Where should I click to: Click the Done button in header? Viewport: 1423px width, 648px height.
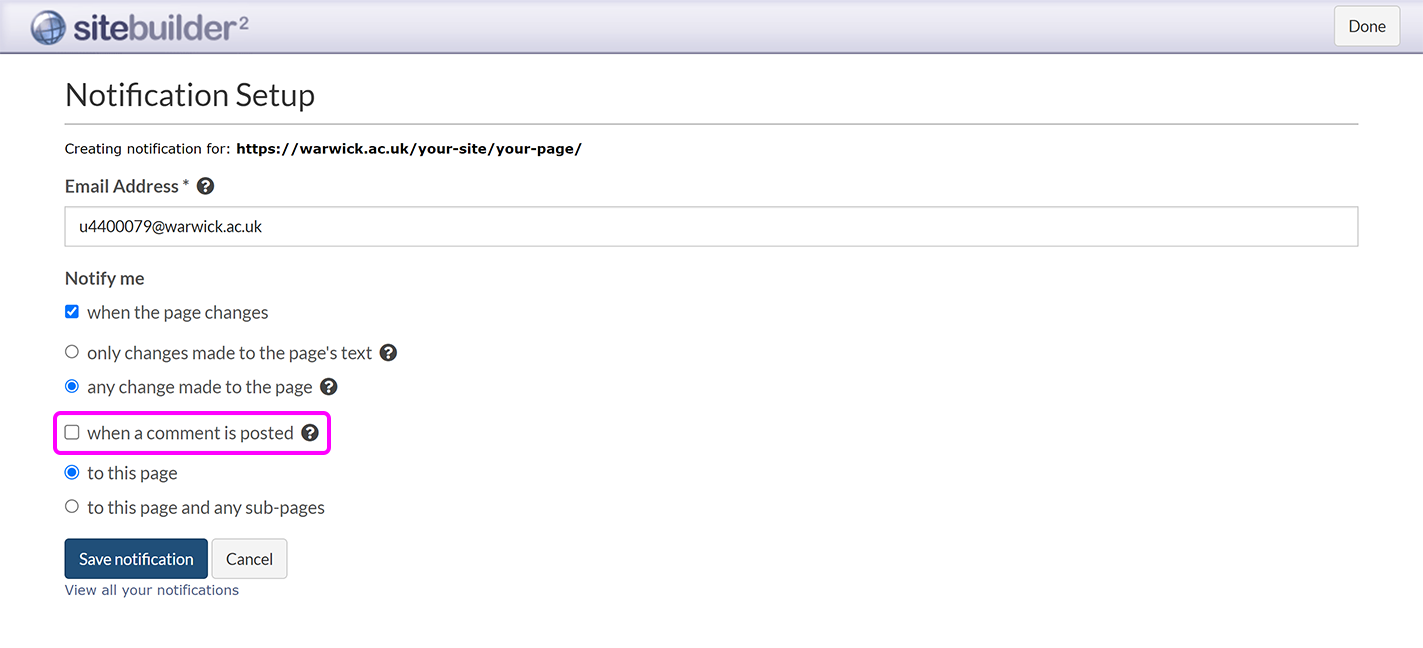pyautogui.click(x=1367, y=27)
